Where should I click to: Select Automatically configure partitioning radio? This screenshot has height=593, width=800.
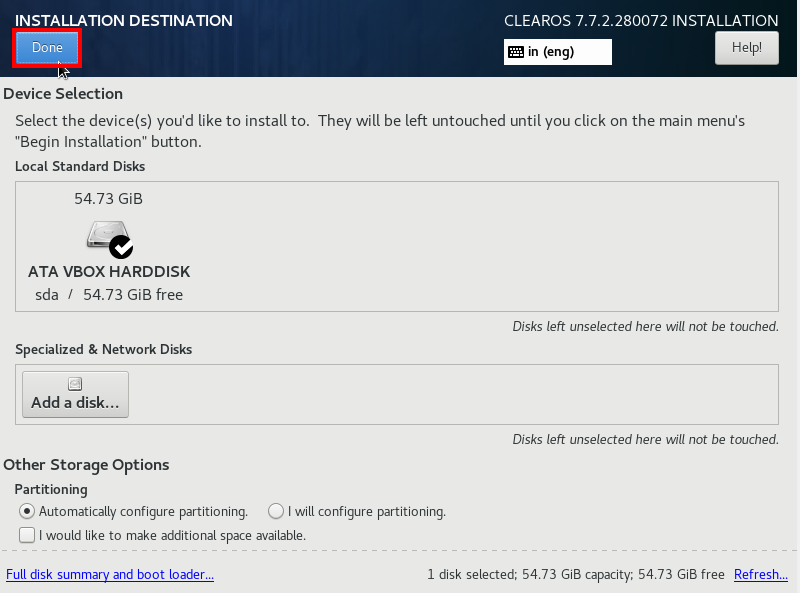[27, 511]
